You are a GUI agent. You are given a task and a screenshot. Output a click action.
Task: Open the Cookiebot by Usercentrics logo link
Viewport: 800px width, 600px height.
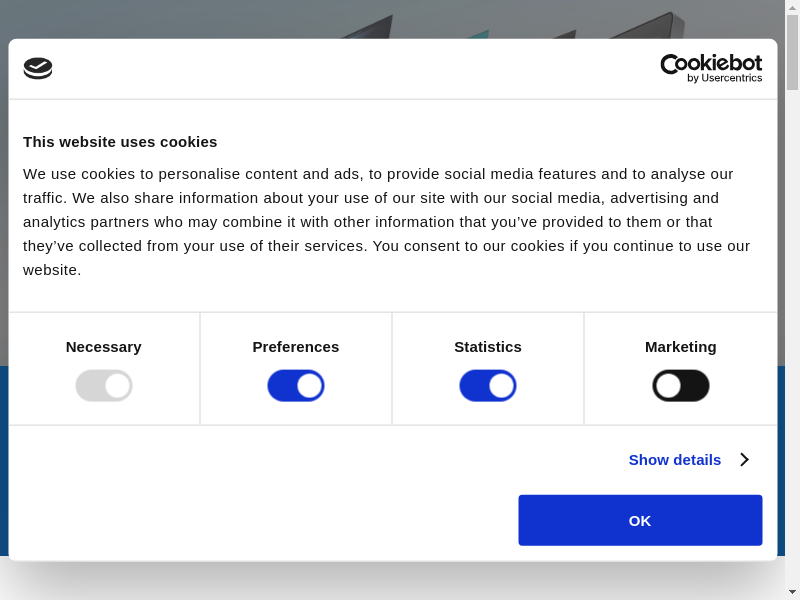711,68
